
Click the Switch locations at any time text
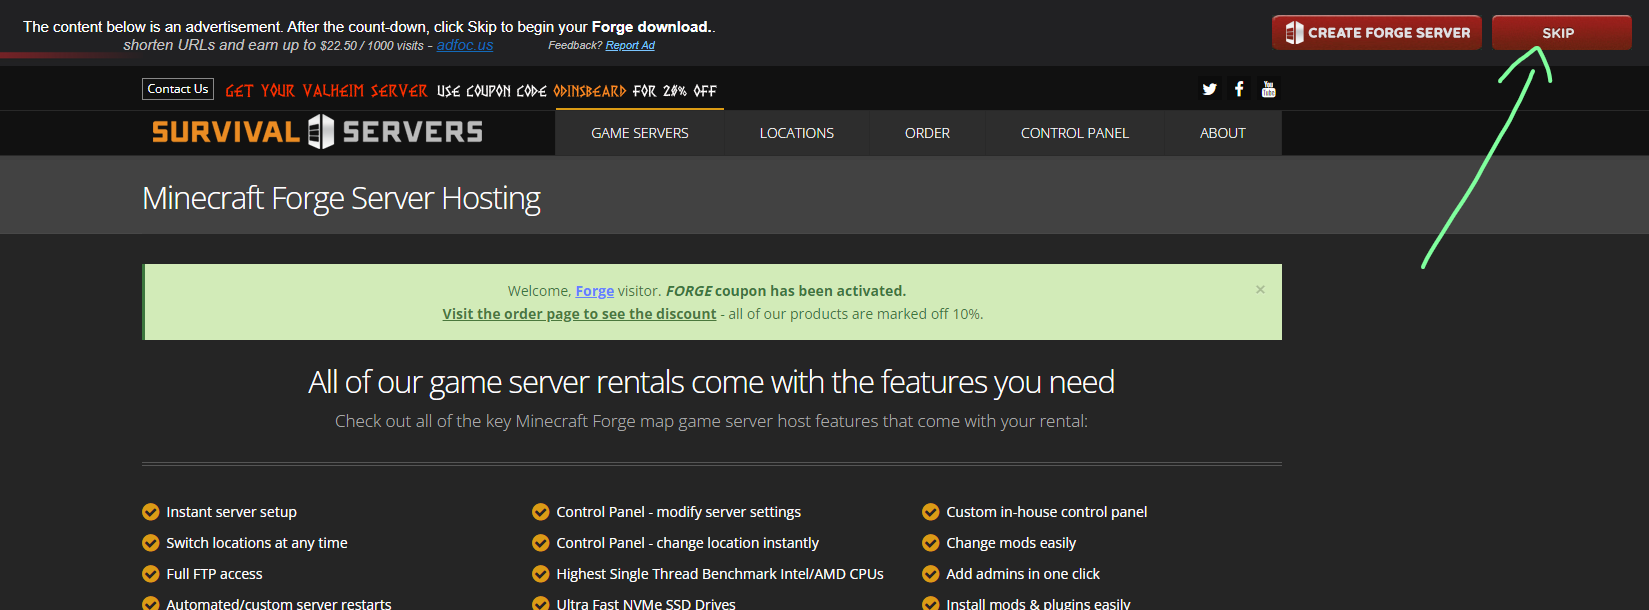257,543
